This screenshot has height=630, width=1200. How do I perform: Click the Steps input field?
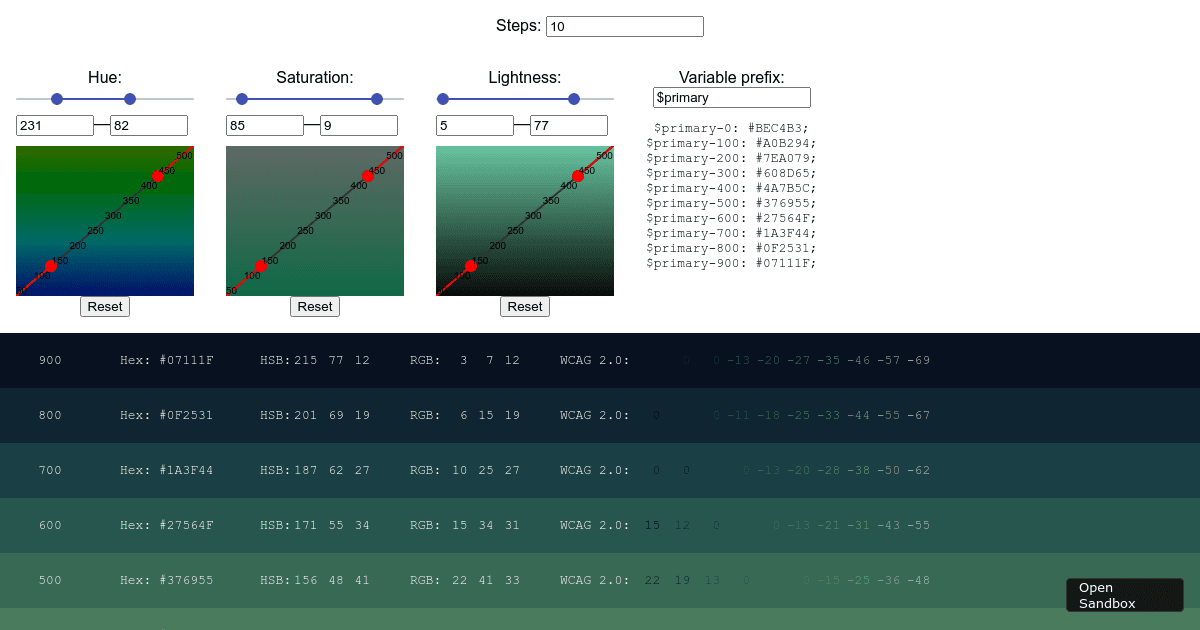click(x=624, y=26)
